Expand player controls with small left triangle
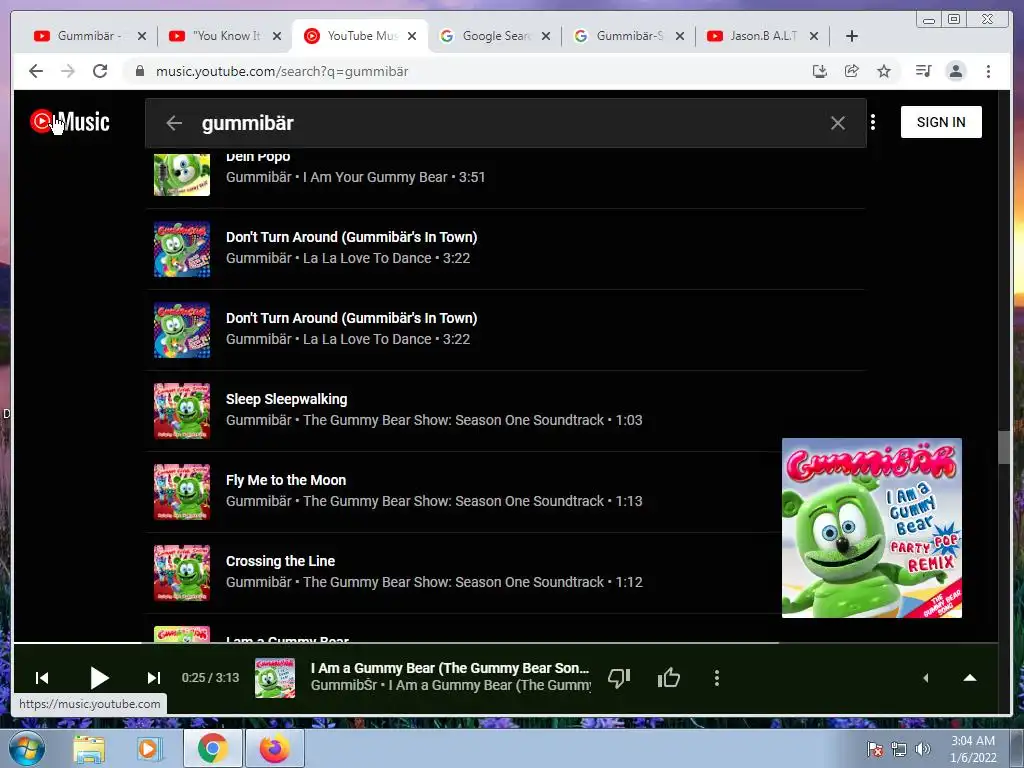The image size is (1024, 768). click(x=925, y=678)
